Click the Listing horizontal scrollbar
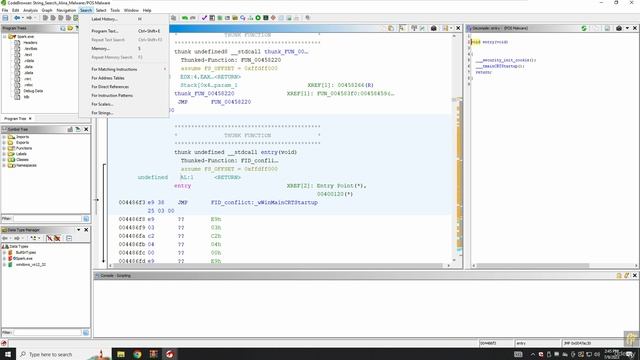Image resolution: width=640 pixels, height=360 pixels. 278,266
